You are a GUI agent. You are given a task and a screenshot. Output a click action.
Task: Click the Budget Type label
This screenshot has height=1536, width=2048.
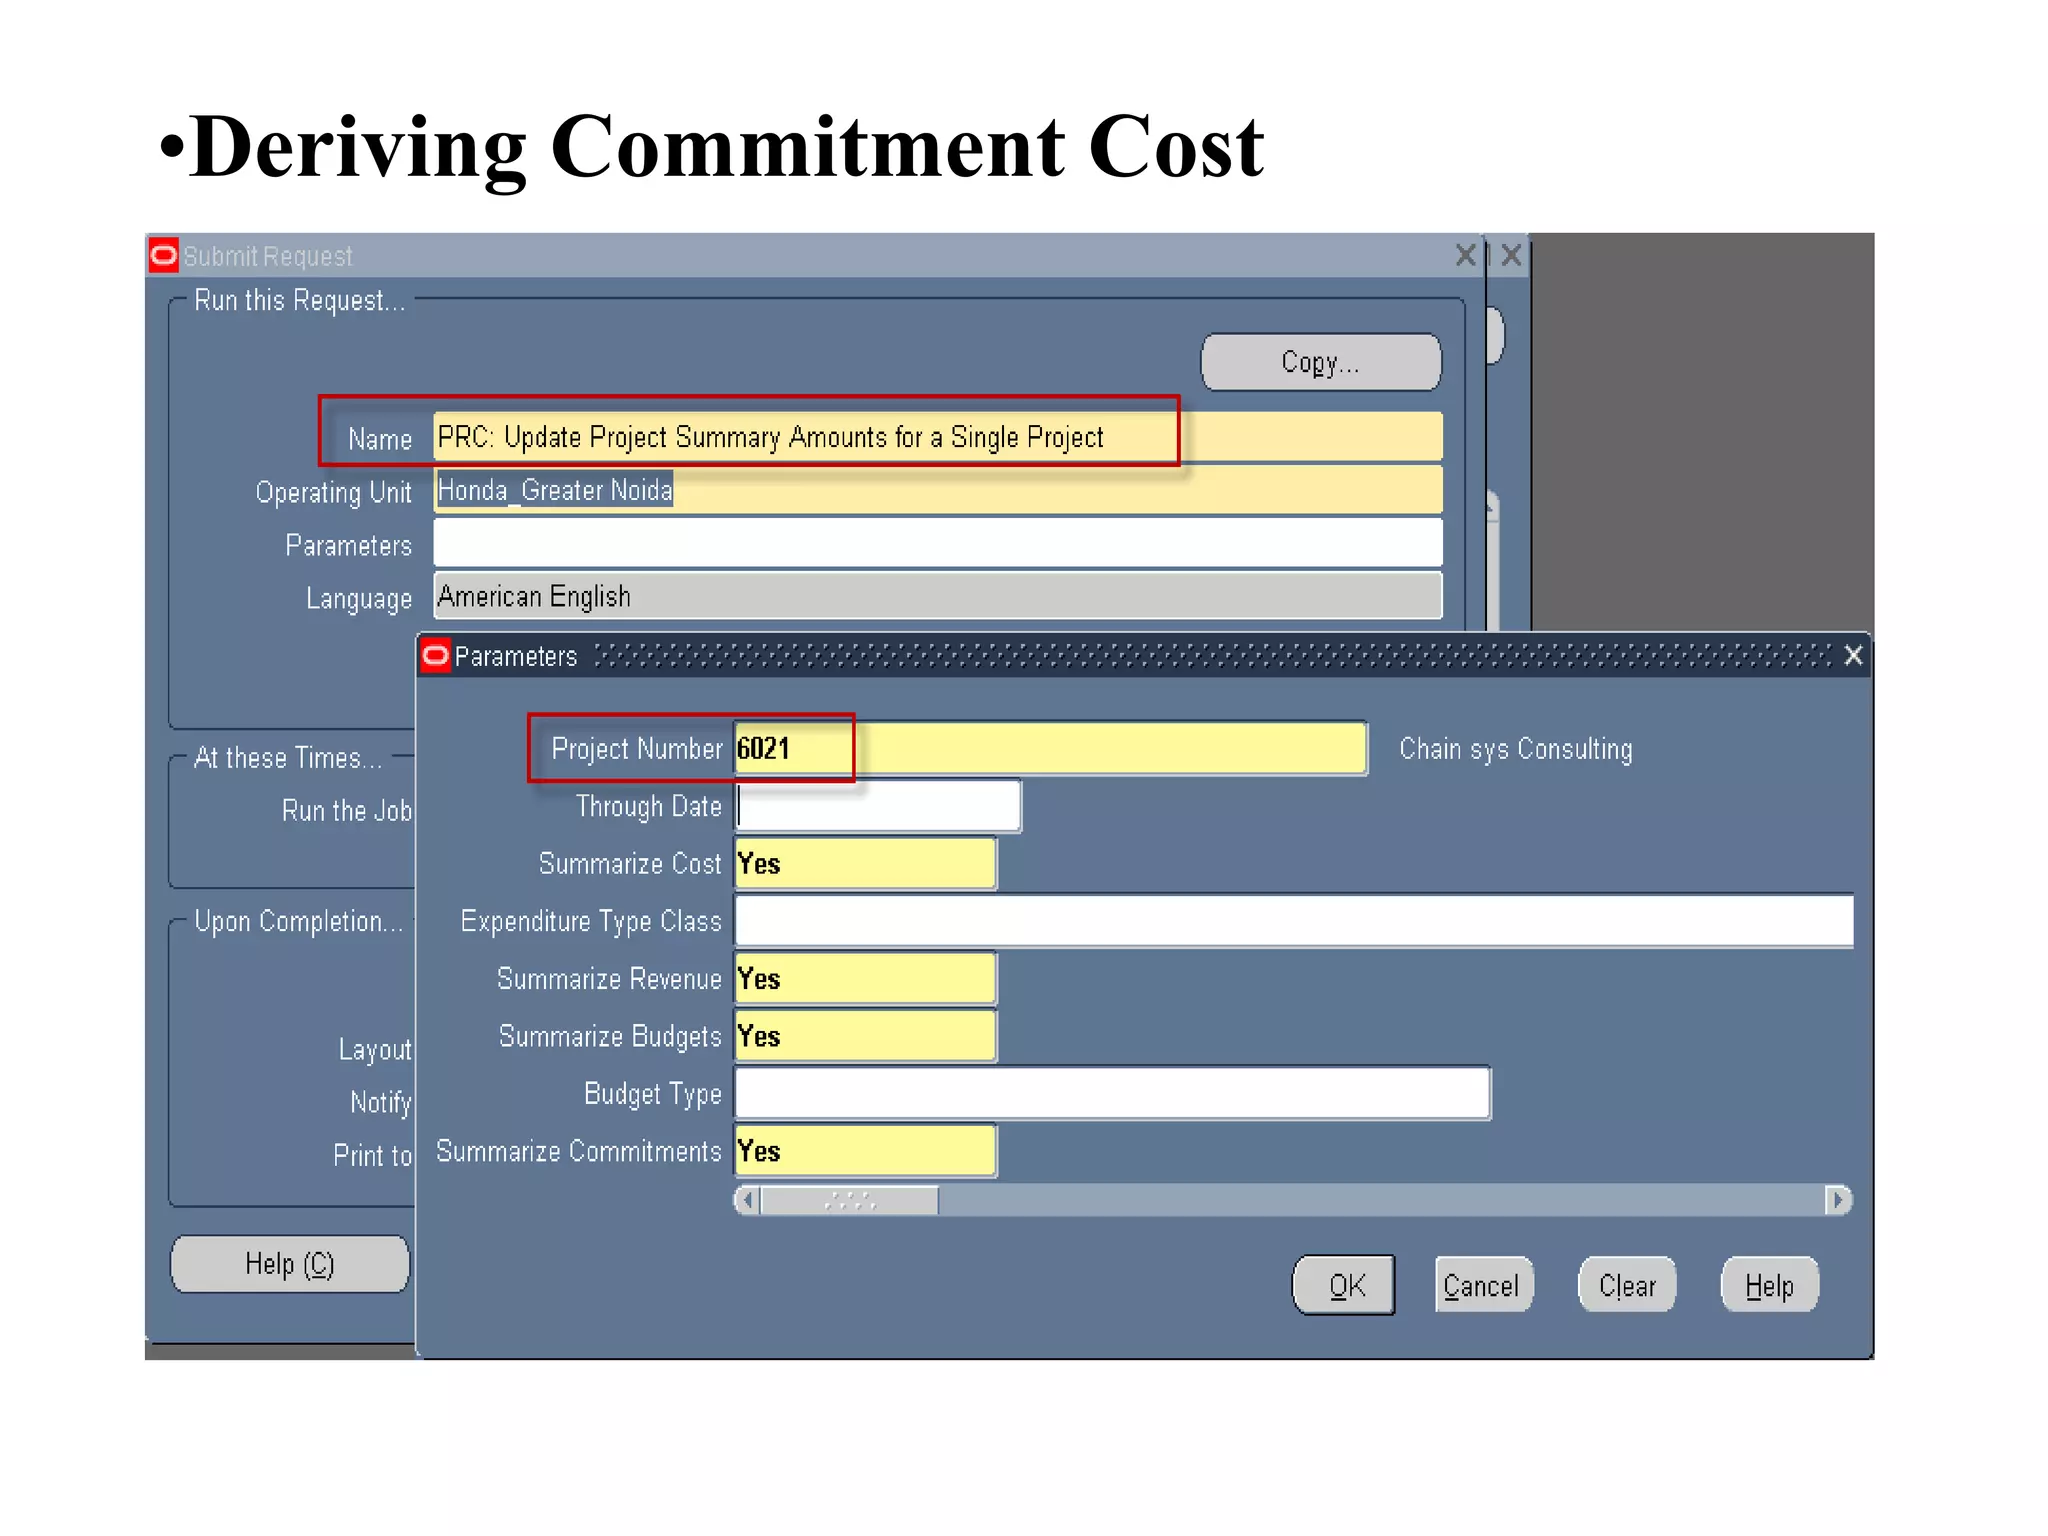coord(653,1094)
